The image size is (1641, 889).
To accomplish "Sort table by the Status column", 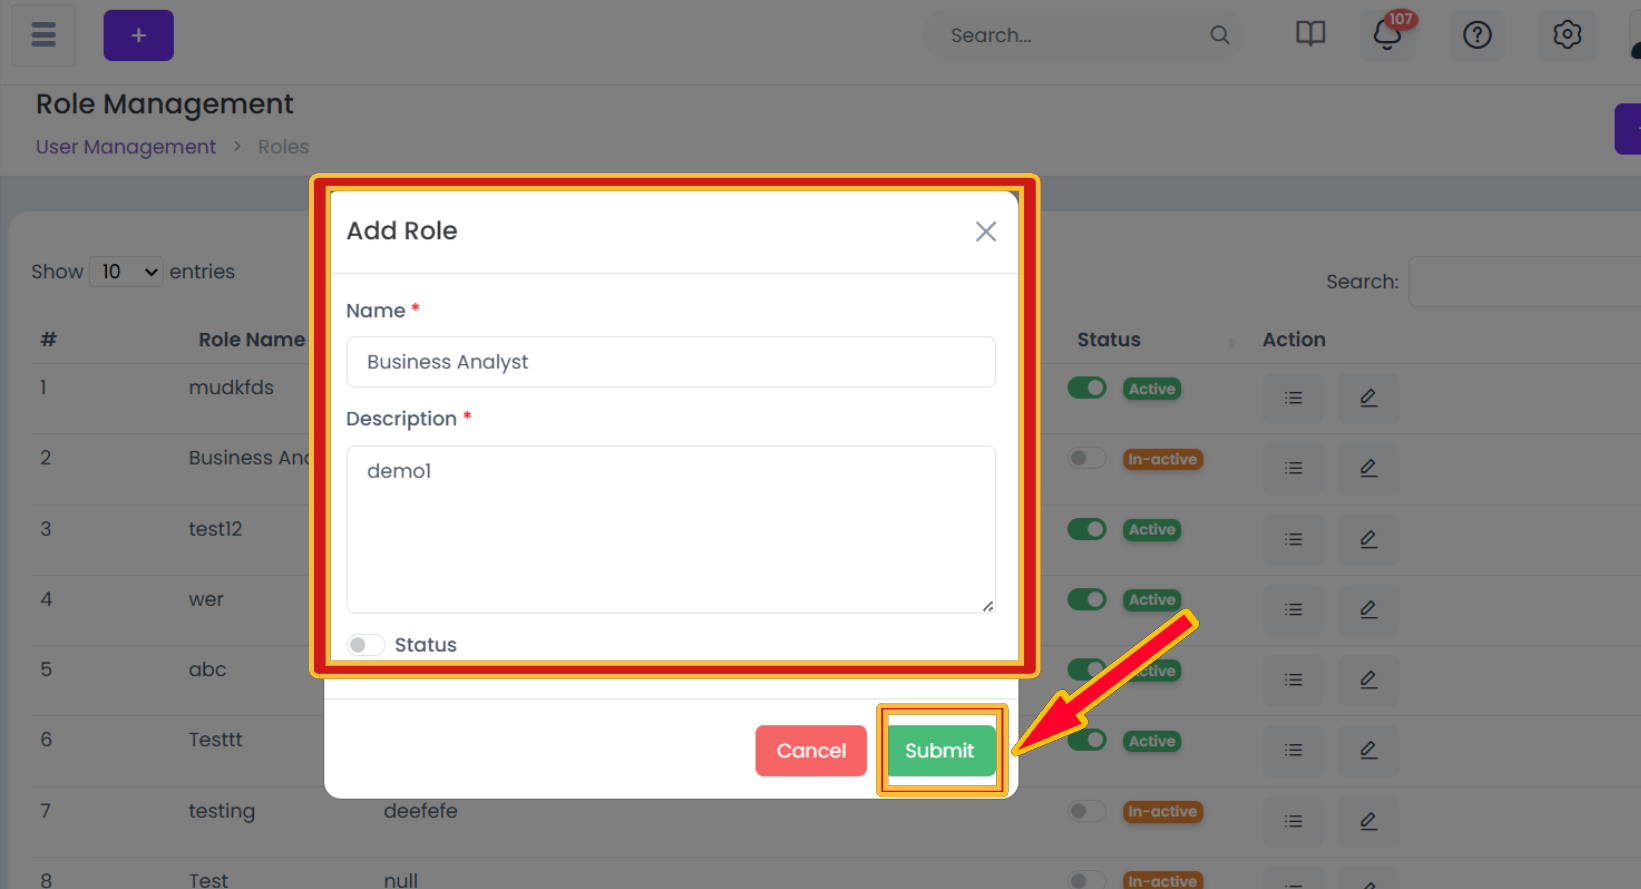I will pyautogui.click(x=1109, y=340).
